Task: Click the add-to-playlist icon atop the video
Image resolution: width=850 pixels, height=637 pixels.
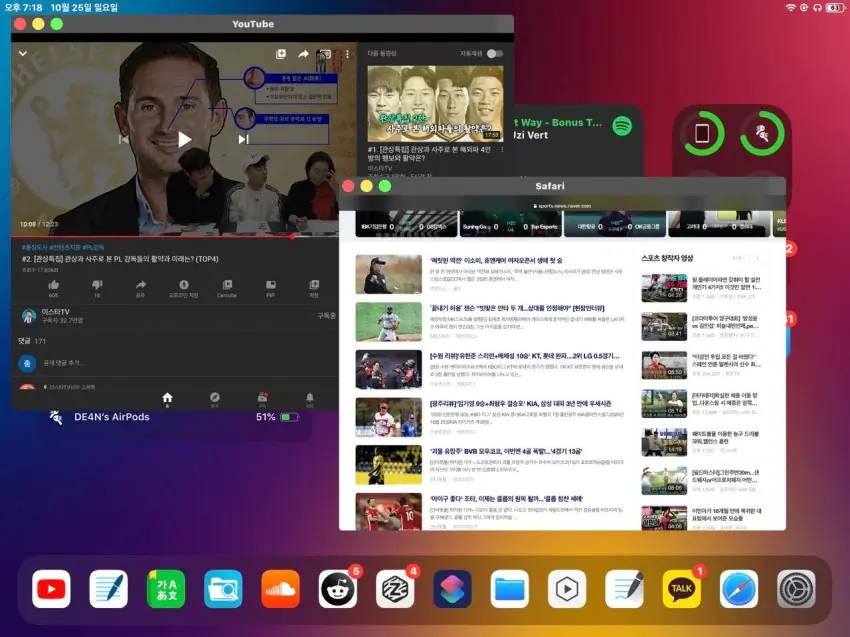Action: 281,54
